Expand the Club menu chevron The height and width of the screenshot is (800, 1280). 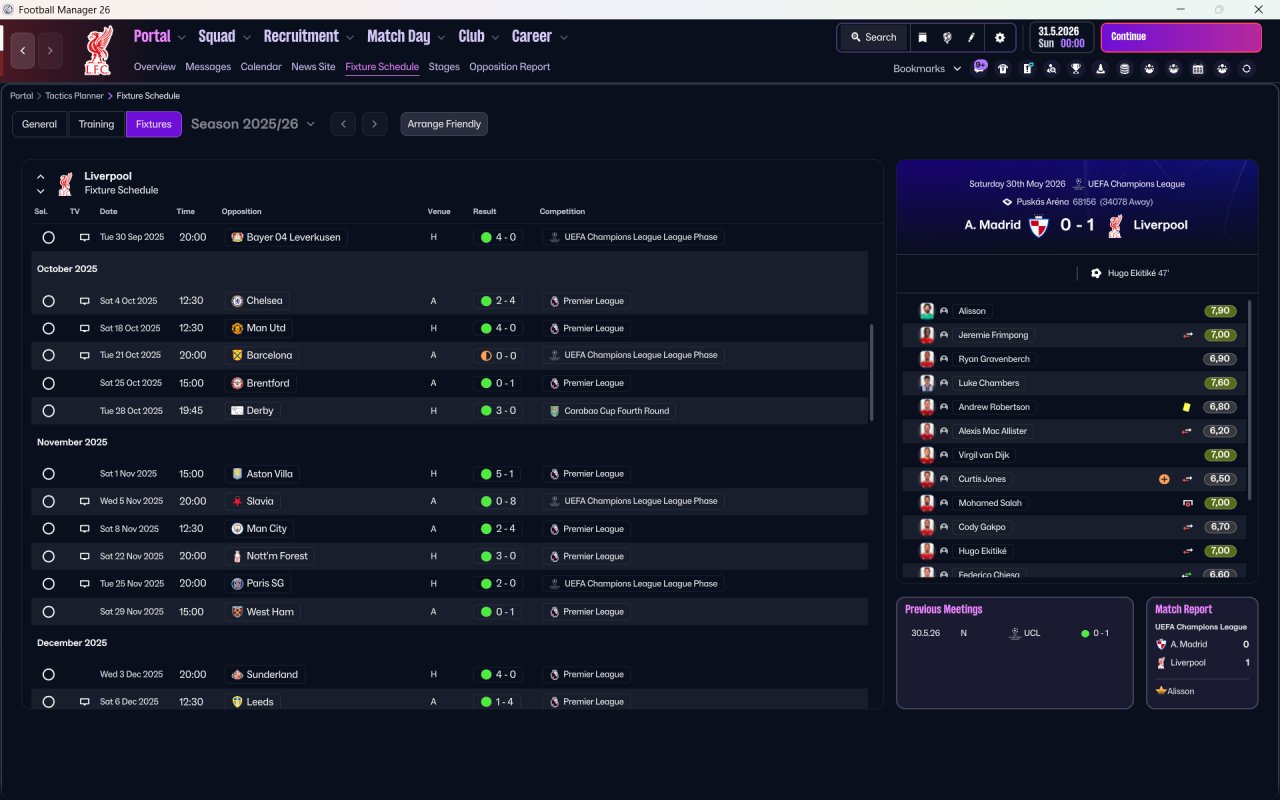495,37
